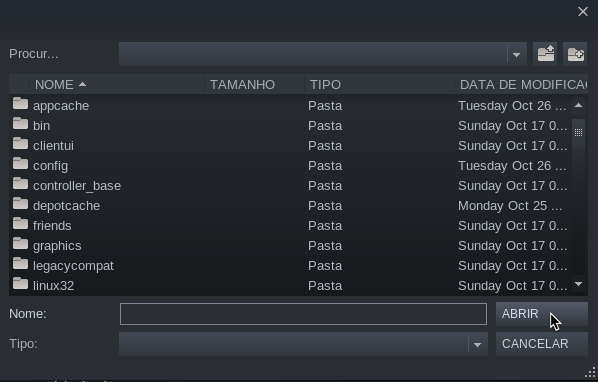Viewport: 598px width, 382px height.
Task: Select the appcache folder icon
Action: [x=20, y=103]
